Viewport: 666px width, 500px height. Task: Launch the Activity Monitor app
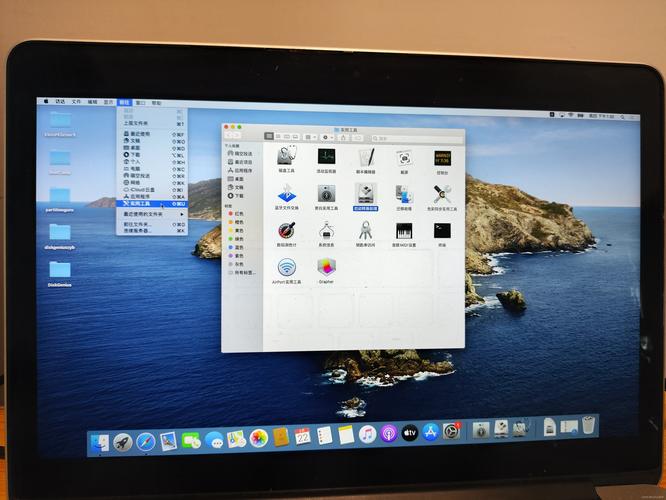pyautogui.click(x=326, y=157)
